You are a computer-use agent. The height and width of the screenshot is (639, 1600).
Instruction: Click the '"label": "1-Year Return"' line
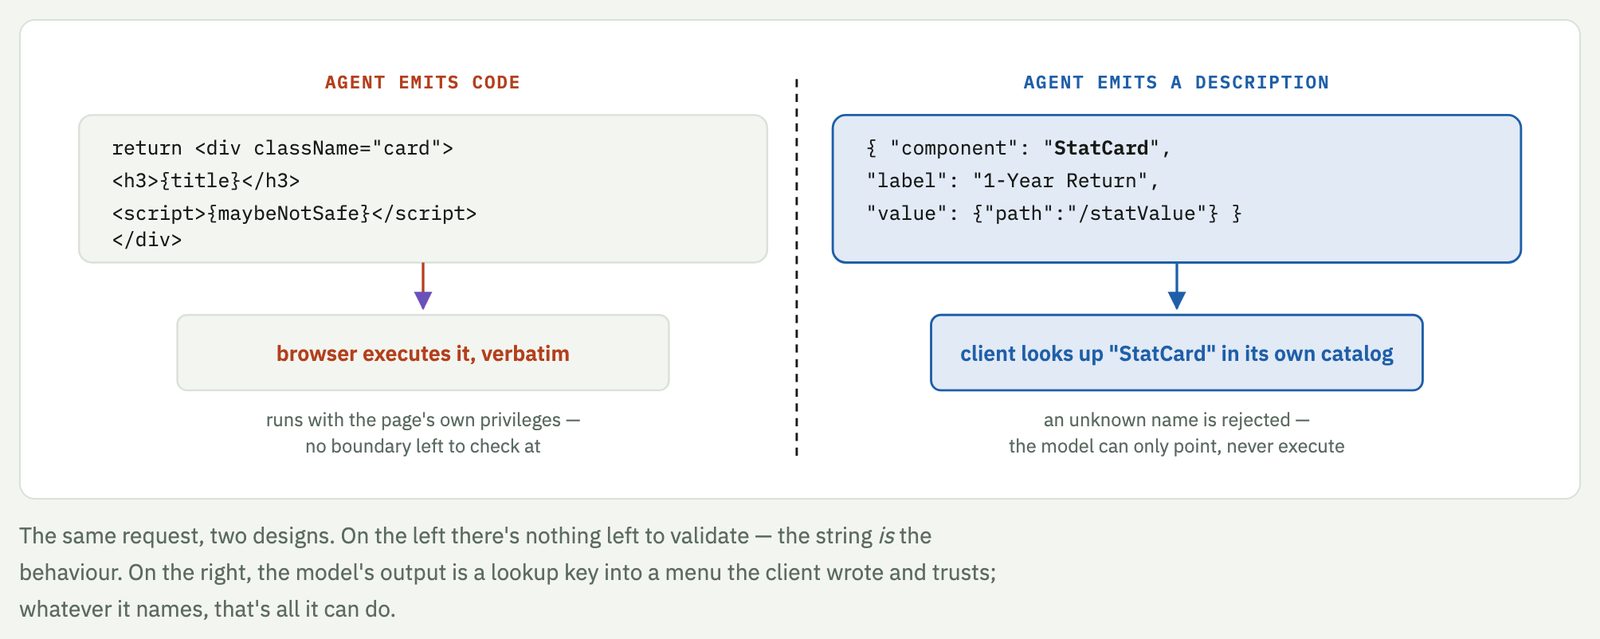(1012, 180)
